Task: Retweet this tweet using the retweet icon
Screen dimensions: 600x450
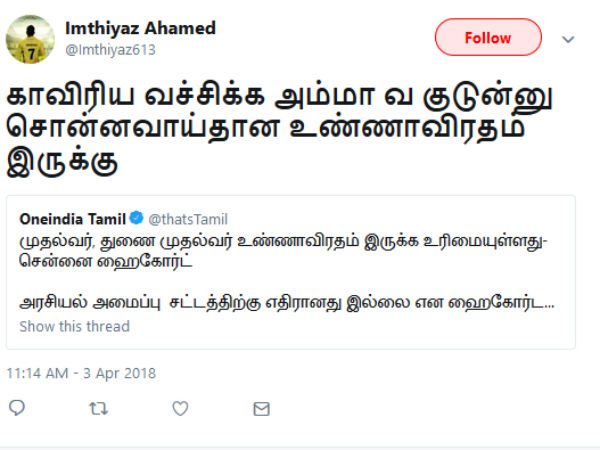Action: (99, 408)
